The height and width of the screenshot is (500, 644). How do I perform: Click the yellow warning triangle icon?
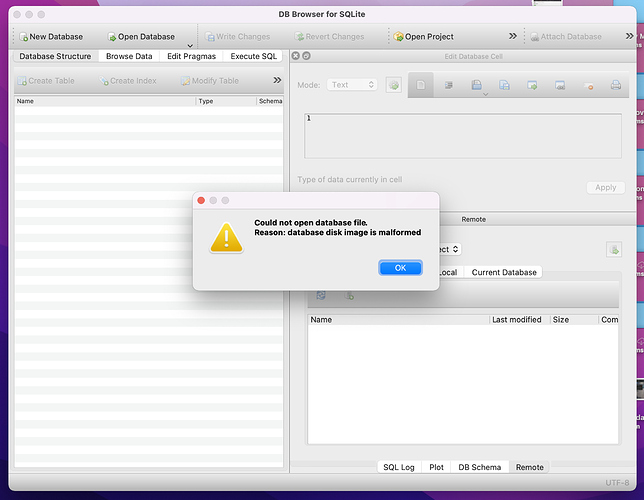pos(226,237)
